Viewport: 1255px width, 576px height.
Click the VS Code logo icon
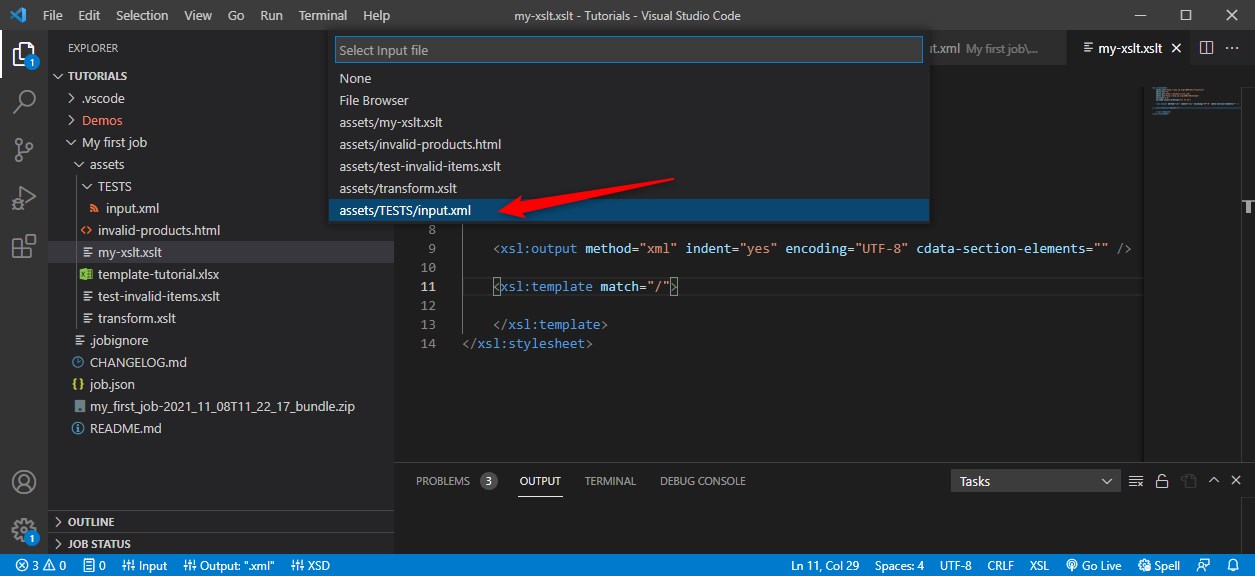tap(17, 15)
